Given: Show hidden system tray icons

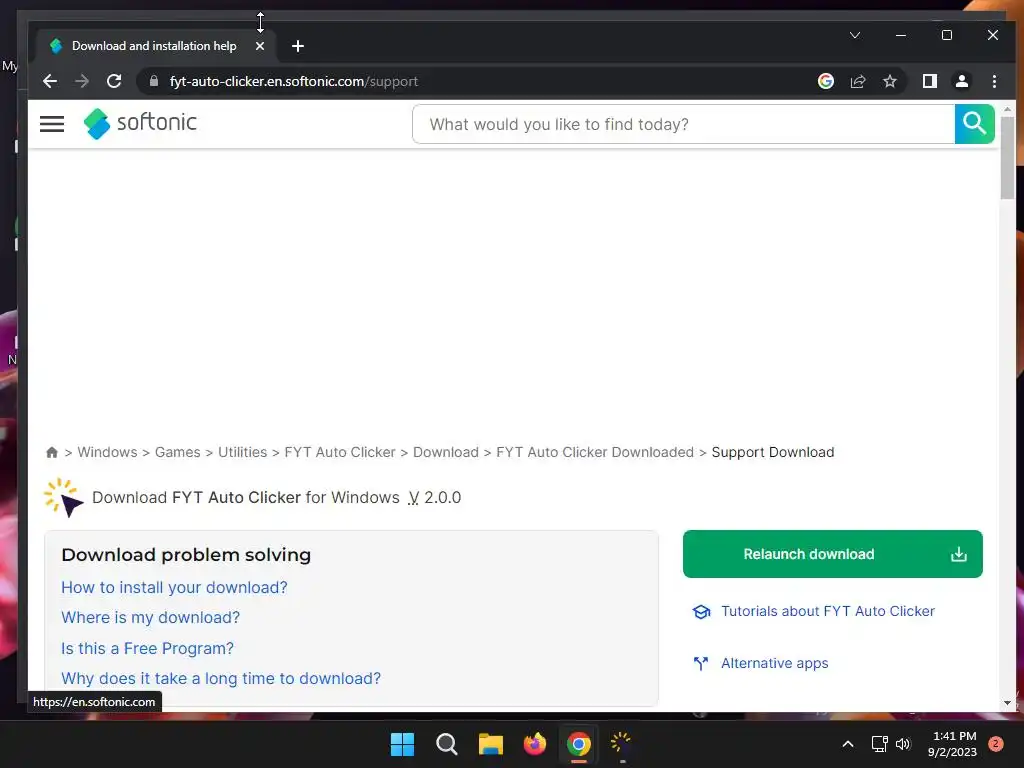Looking at the screenshot, I should 848,744.
